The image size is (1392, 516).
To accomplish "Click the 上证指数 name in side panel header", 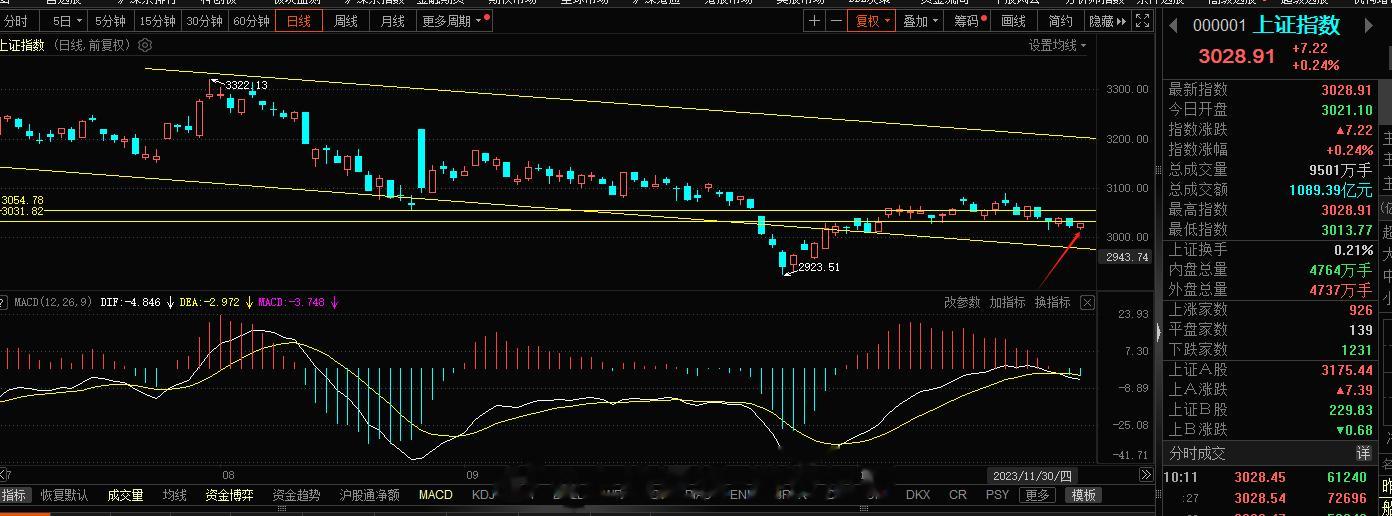I will (1298, 25).
